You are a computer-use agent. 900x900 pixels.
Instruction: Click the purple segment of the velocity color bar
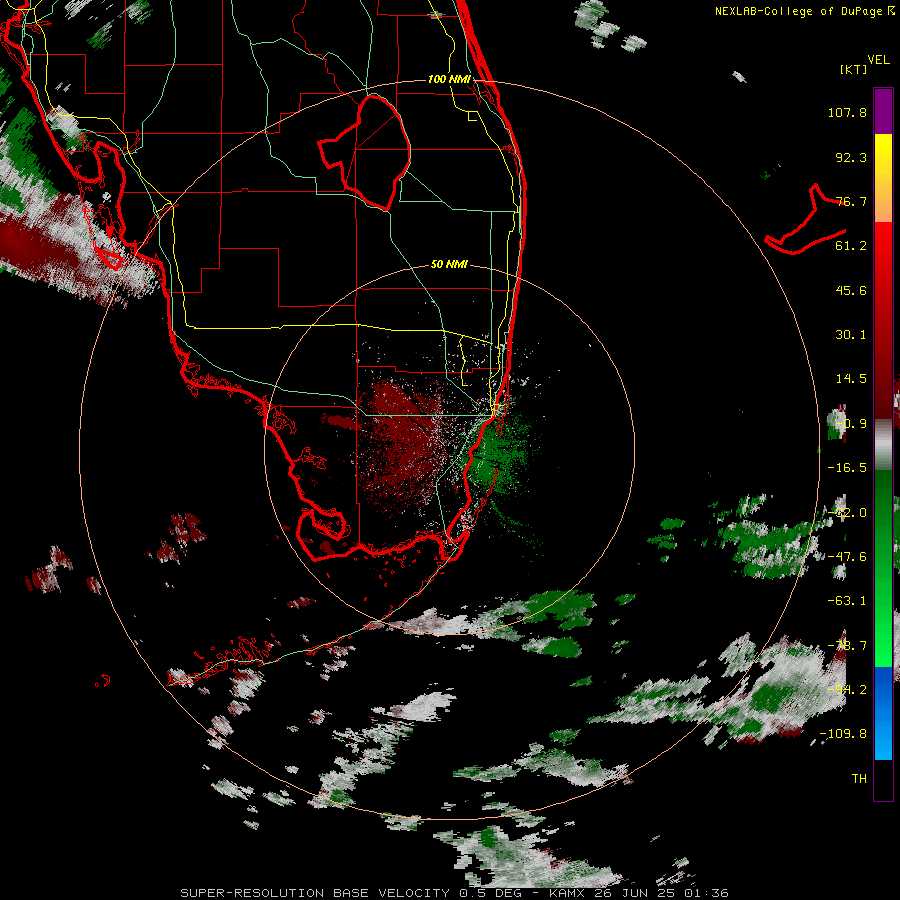point(883,111)
